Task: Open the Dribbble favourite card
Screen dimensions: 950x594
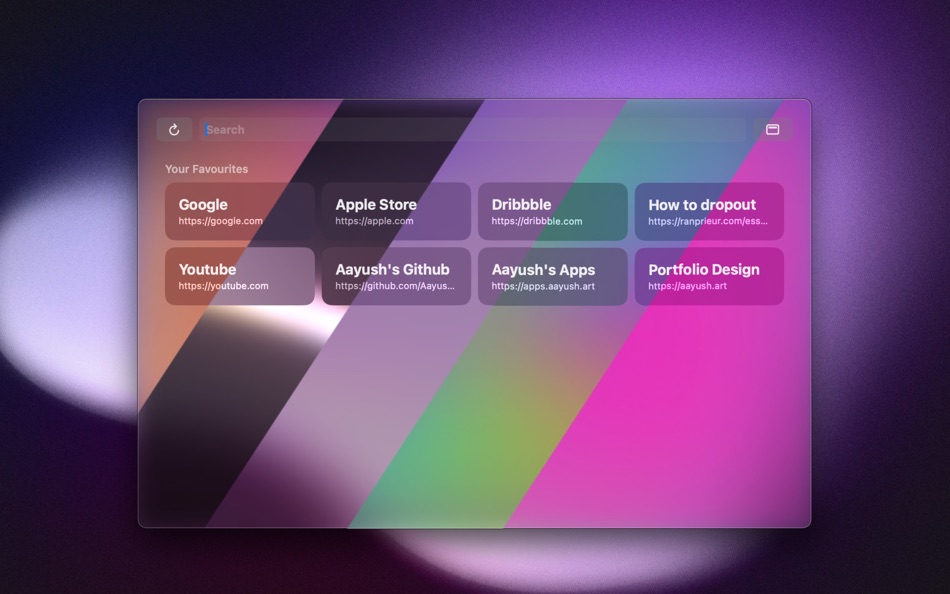Action: tap(553, 212)
